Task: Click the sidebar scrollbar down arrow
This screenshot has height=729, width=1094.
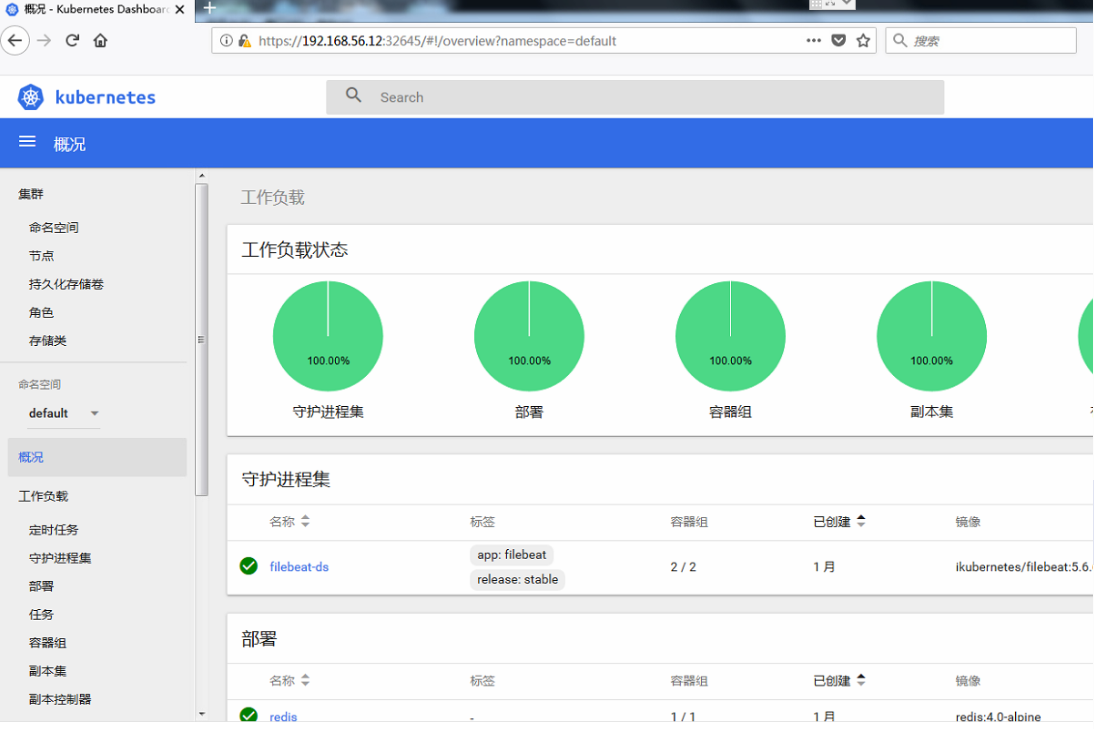Action: point(202,714)
